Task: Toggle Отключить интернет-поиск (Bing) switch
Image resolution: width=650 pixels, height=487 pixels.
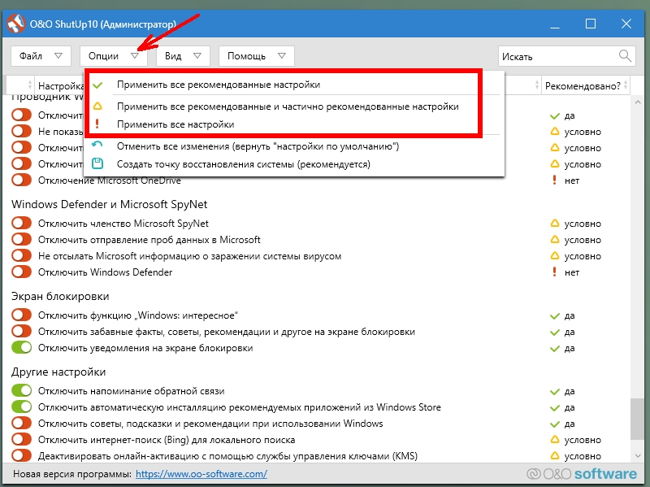Action: (22, 439)
